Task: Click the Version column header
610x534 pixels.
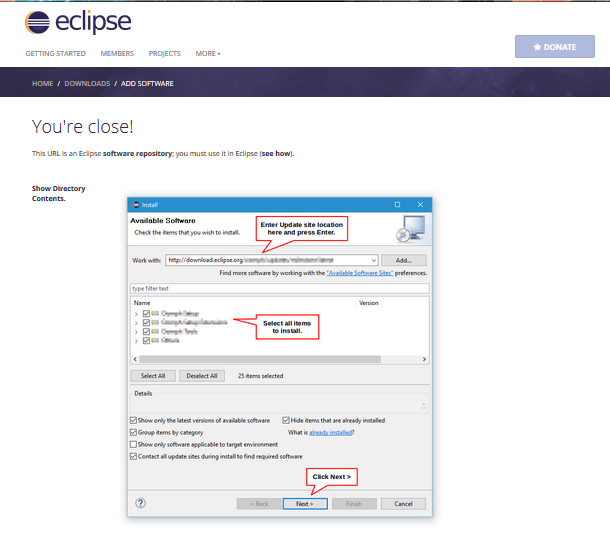Action: (368, 303)
